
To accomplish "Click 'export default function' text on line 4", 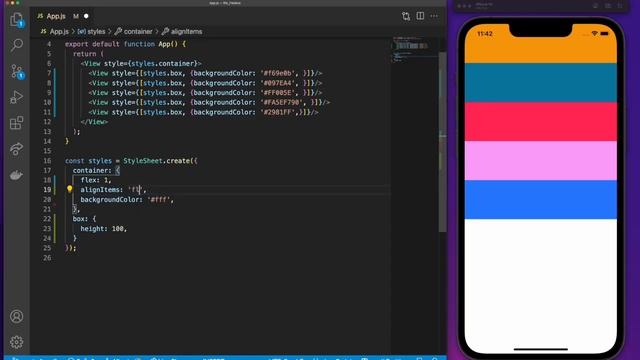I will pos(110,44).
